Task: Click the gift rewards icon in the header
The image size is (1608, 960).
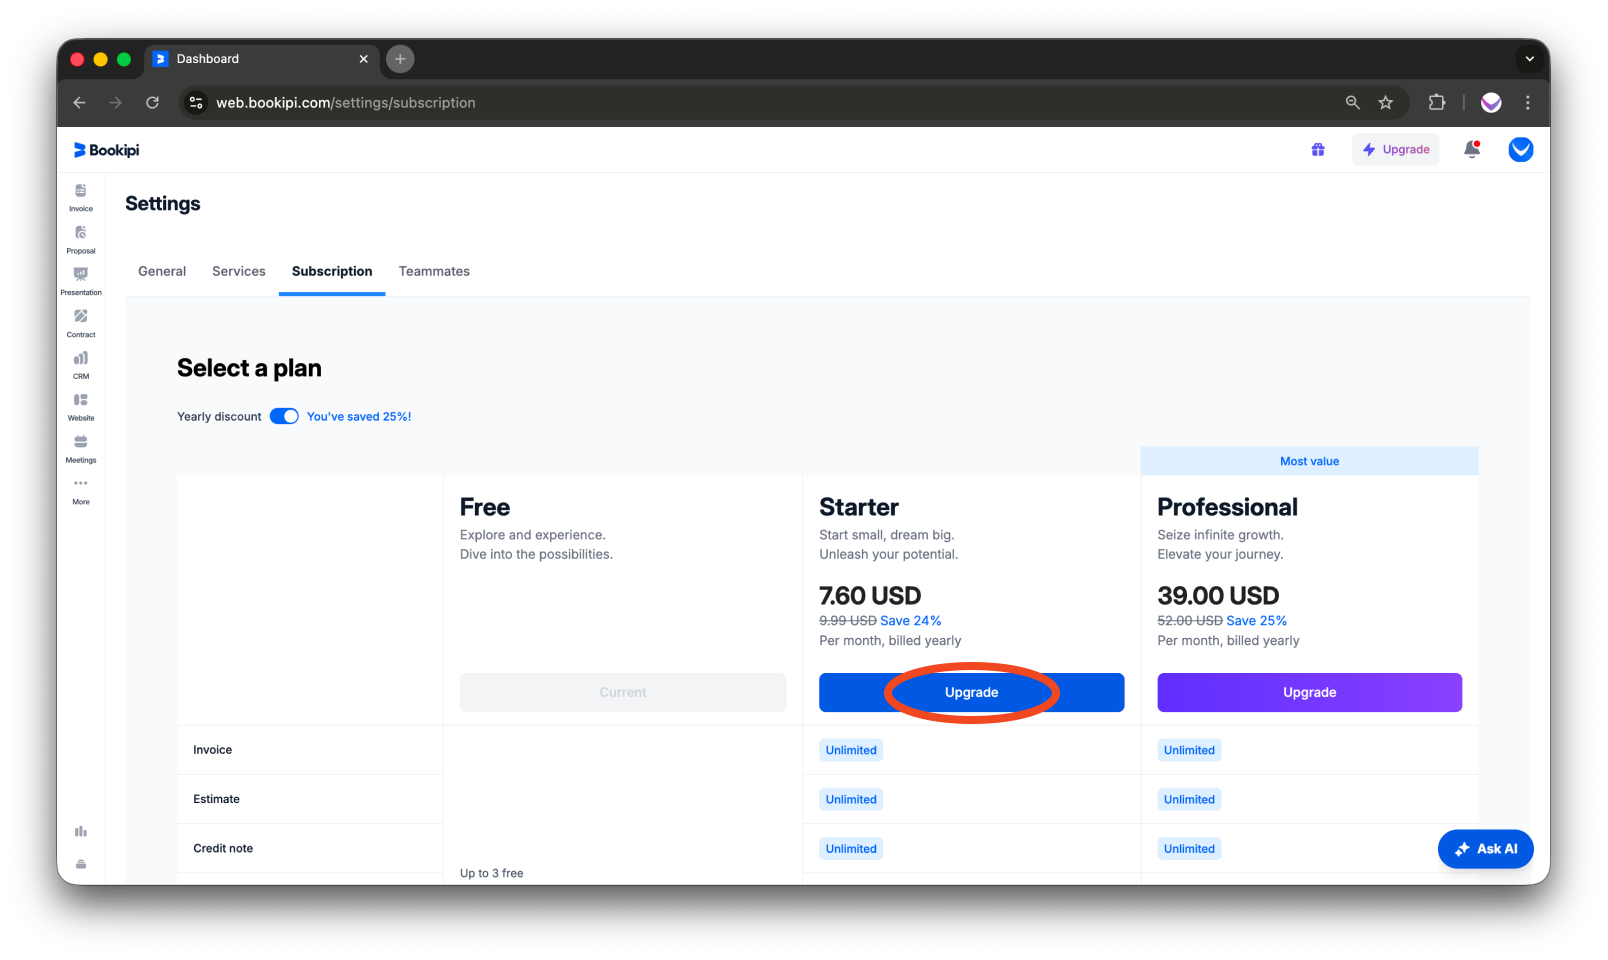Action: click(x=1318, y=149)
